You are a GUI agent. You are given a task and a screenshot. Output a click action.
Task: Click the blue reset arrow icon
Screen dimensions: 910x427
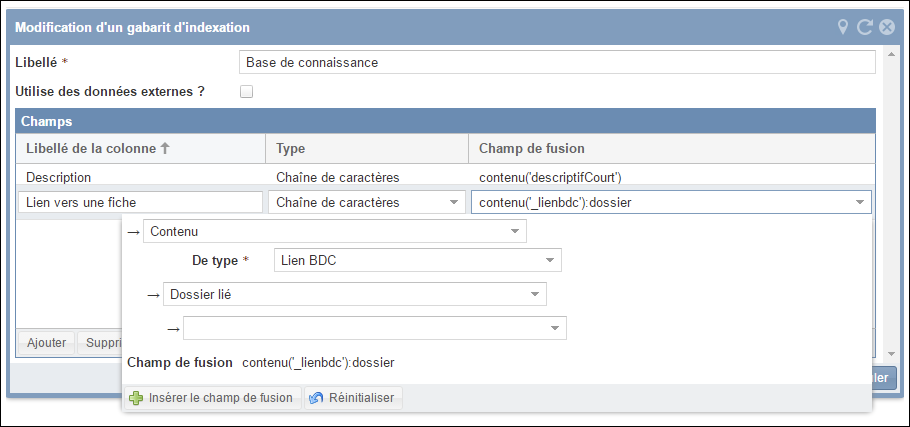[317, 398]
